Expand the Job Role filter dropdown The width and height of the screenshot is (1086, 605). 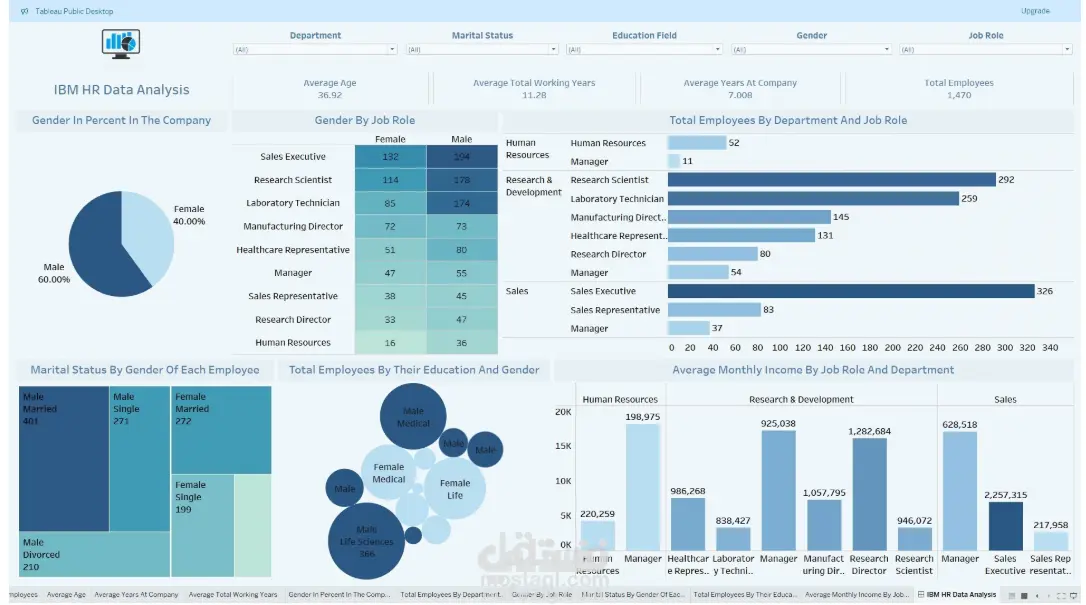pos(986,50)
